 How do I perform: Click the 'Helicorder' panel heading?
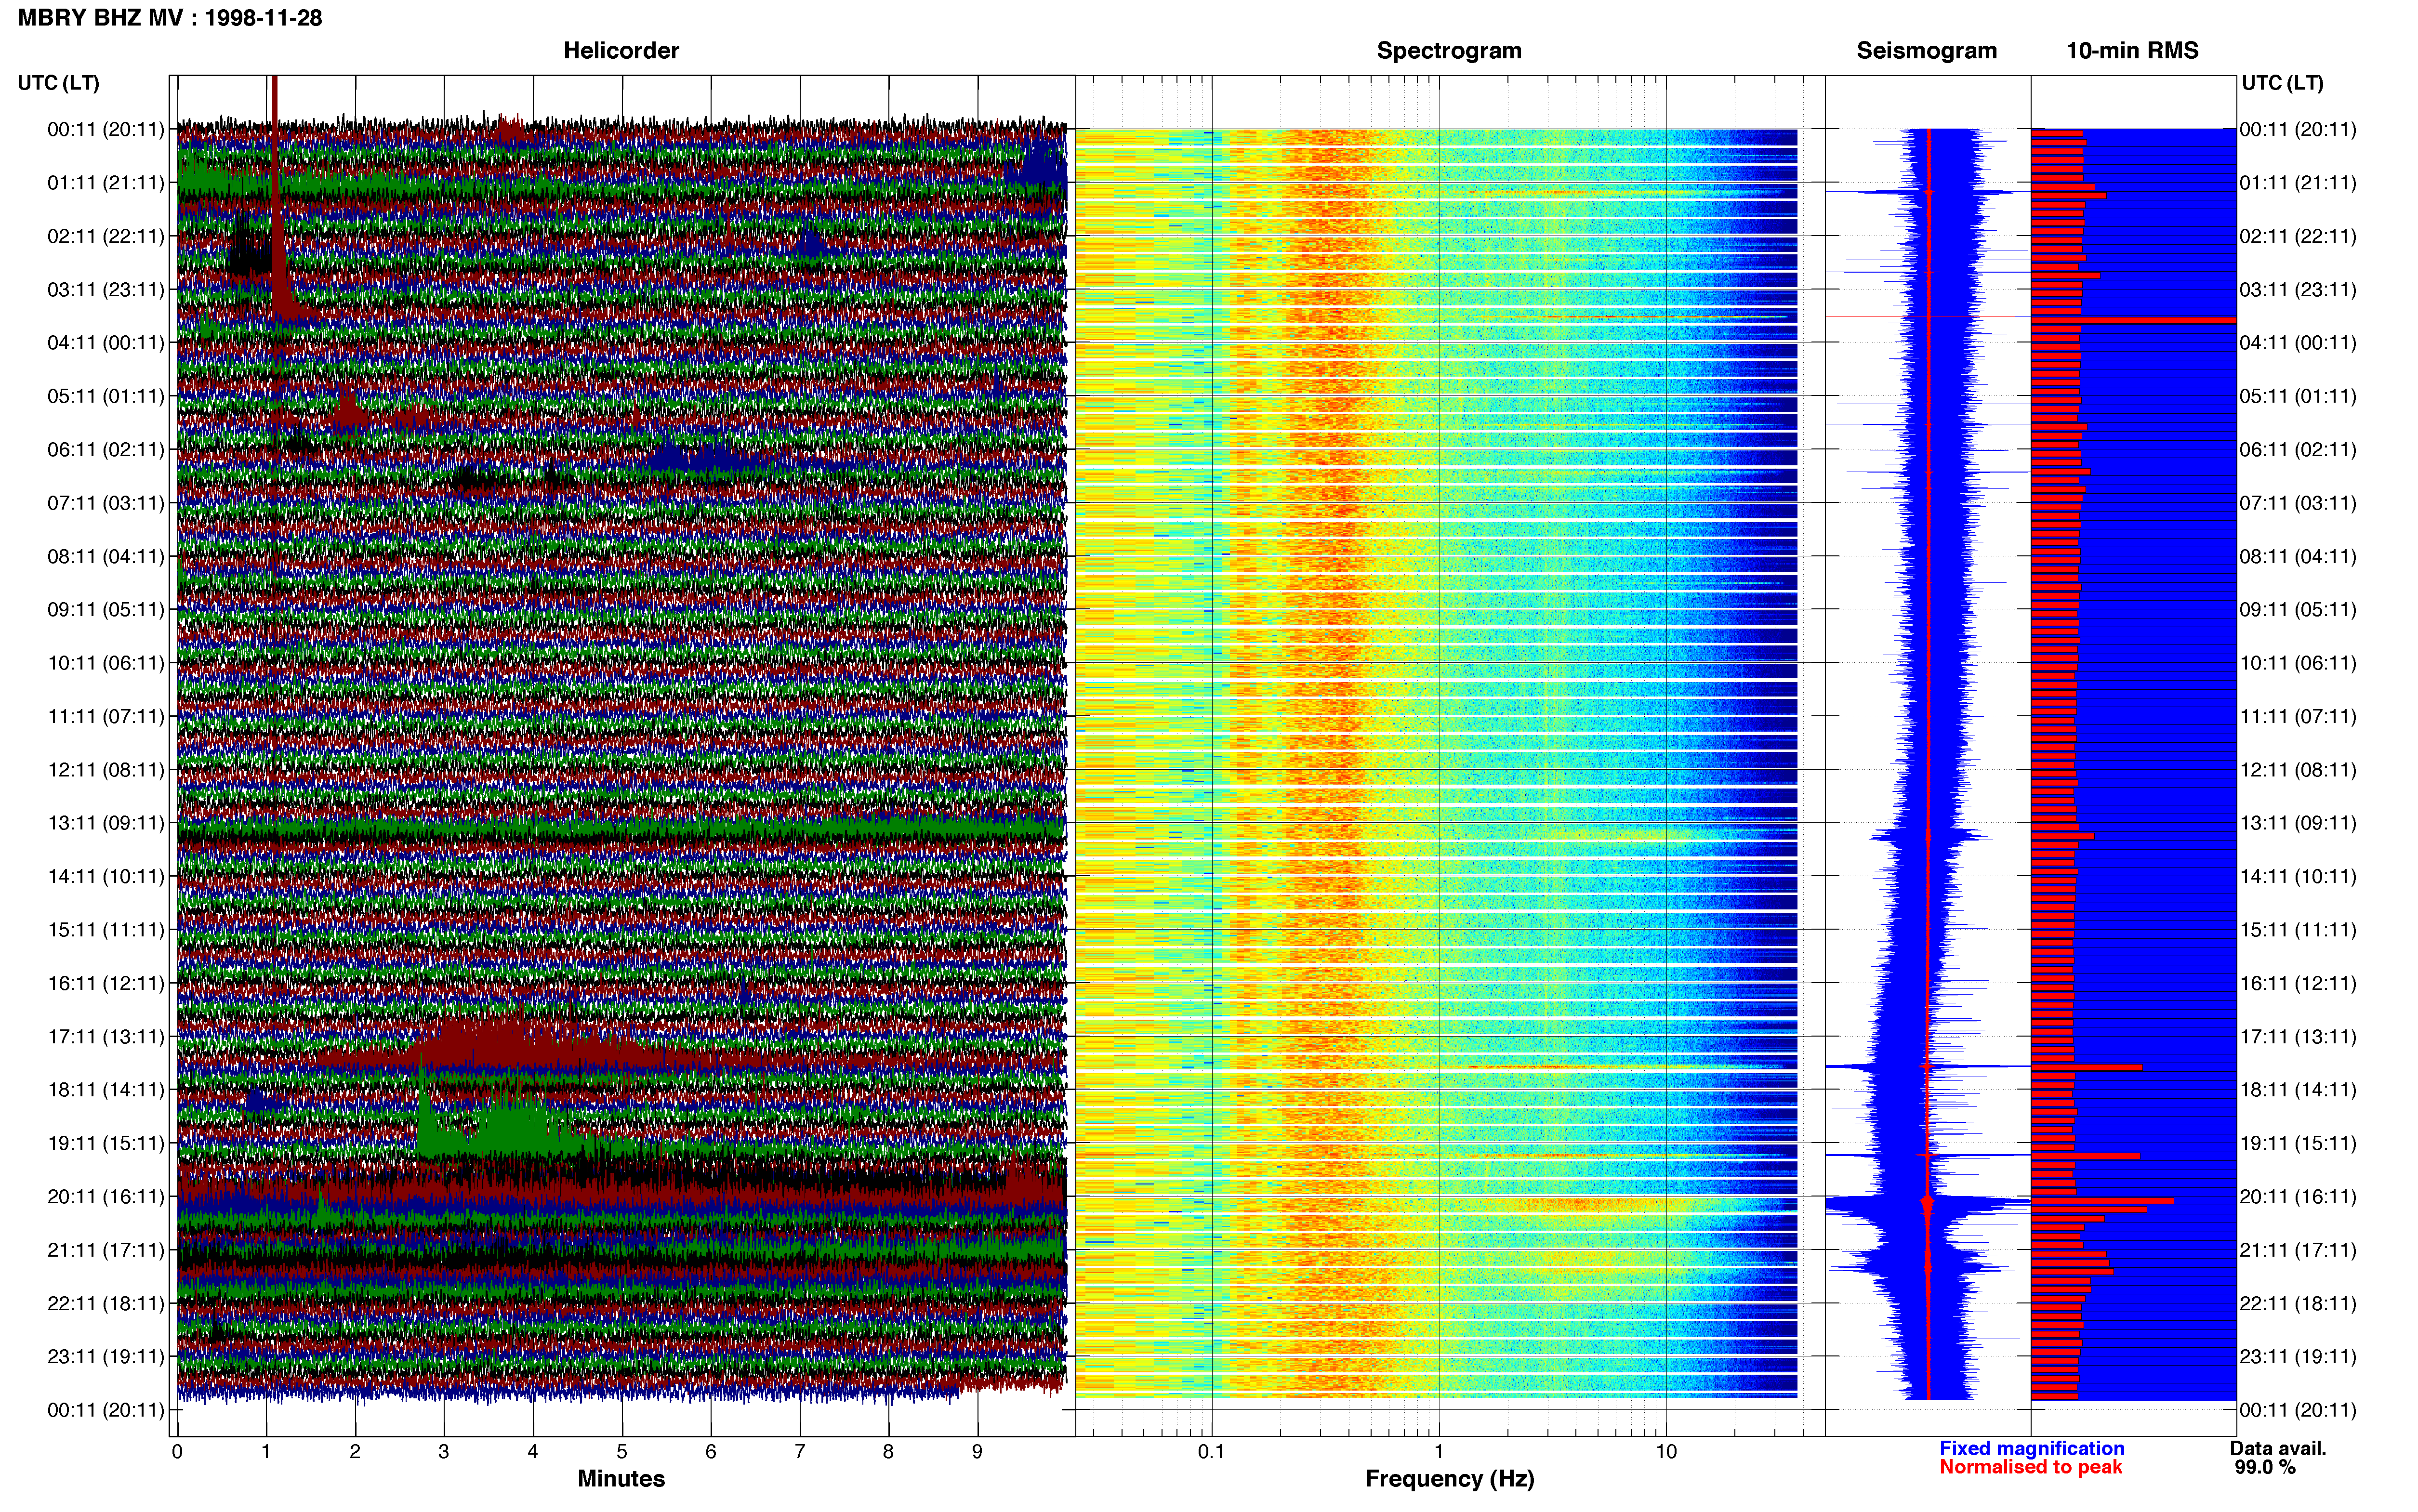tap(621, 51)
